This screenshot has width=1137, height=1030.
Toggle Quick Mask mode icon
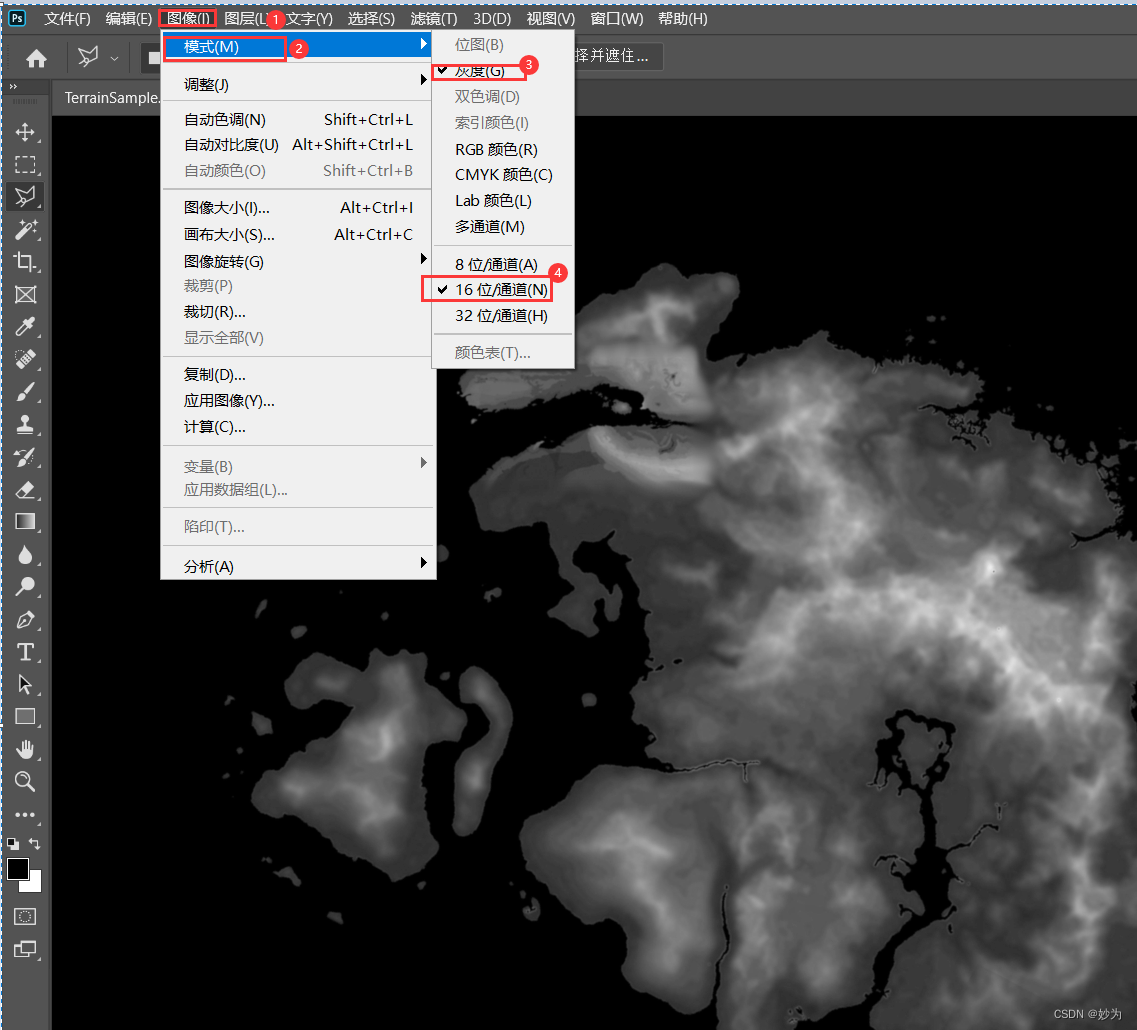25,917
